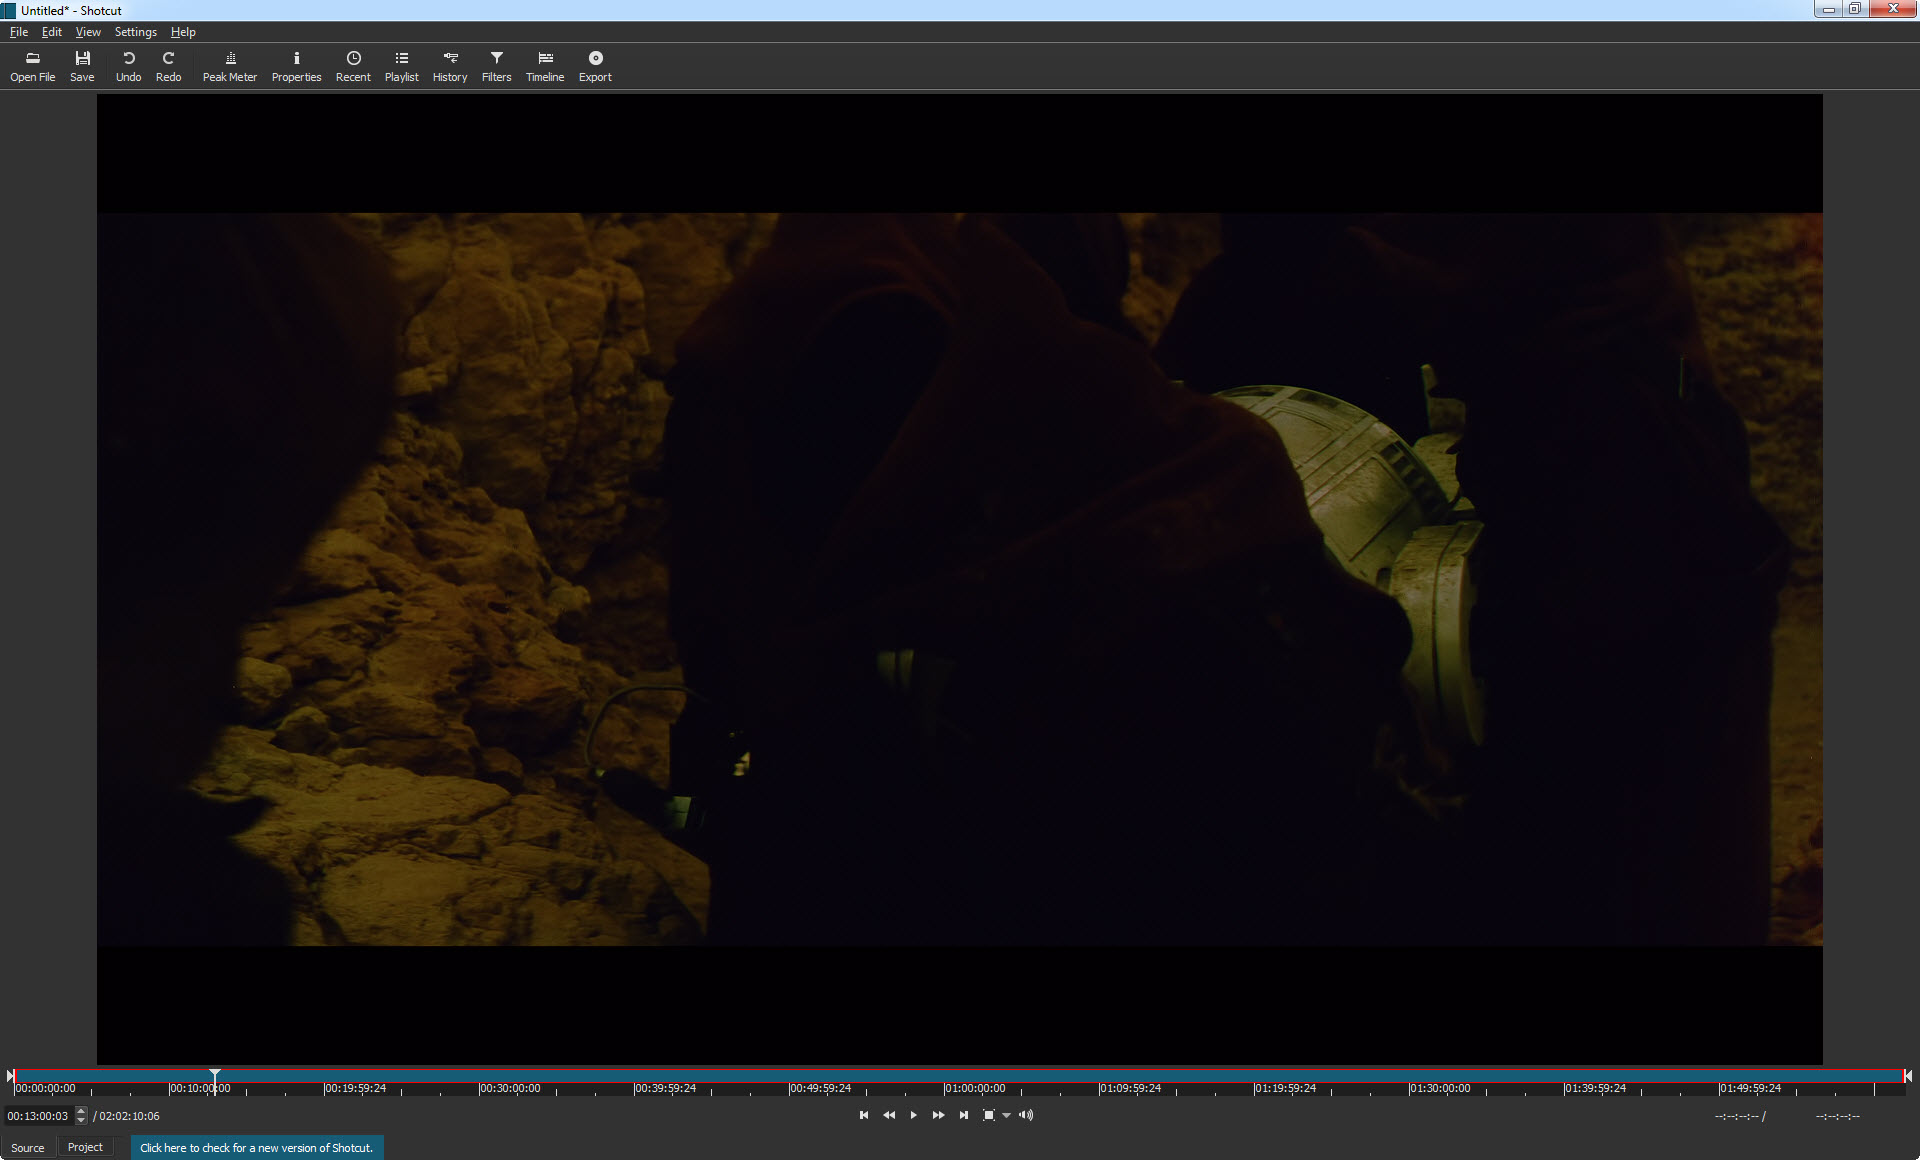This screenshot has width=1920, height=1160.
Task: Play the video
Action: point(913,1115)
